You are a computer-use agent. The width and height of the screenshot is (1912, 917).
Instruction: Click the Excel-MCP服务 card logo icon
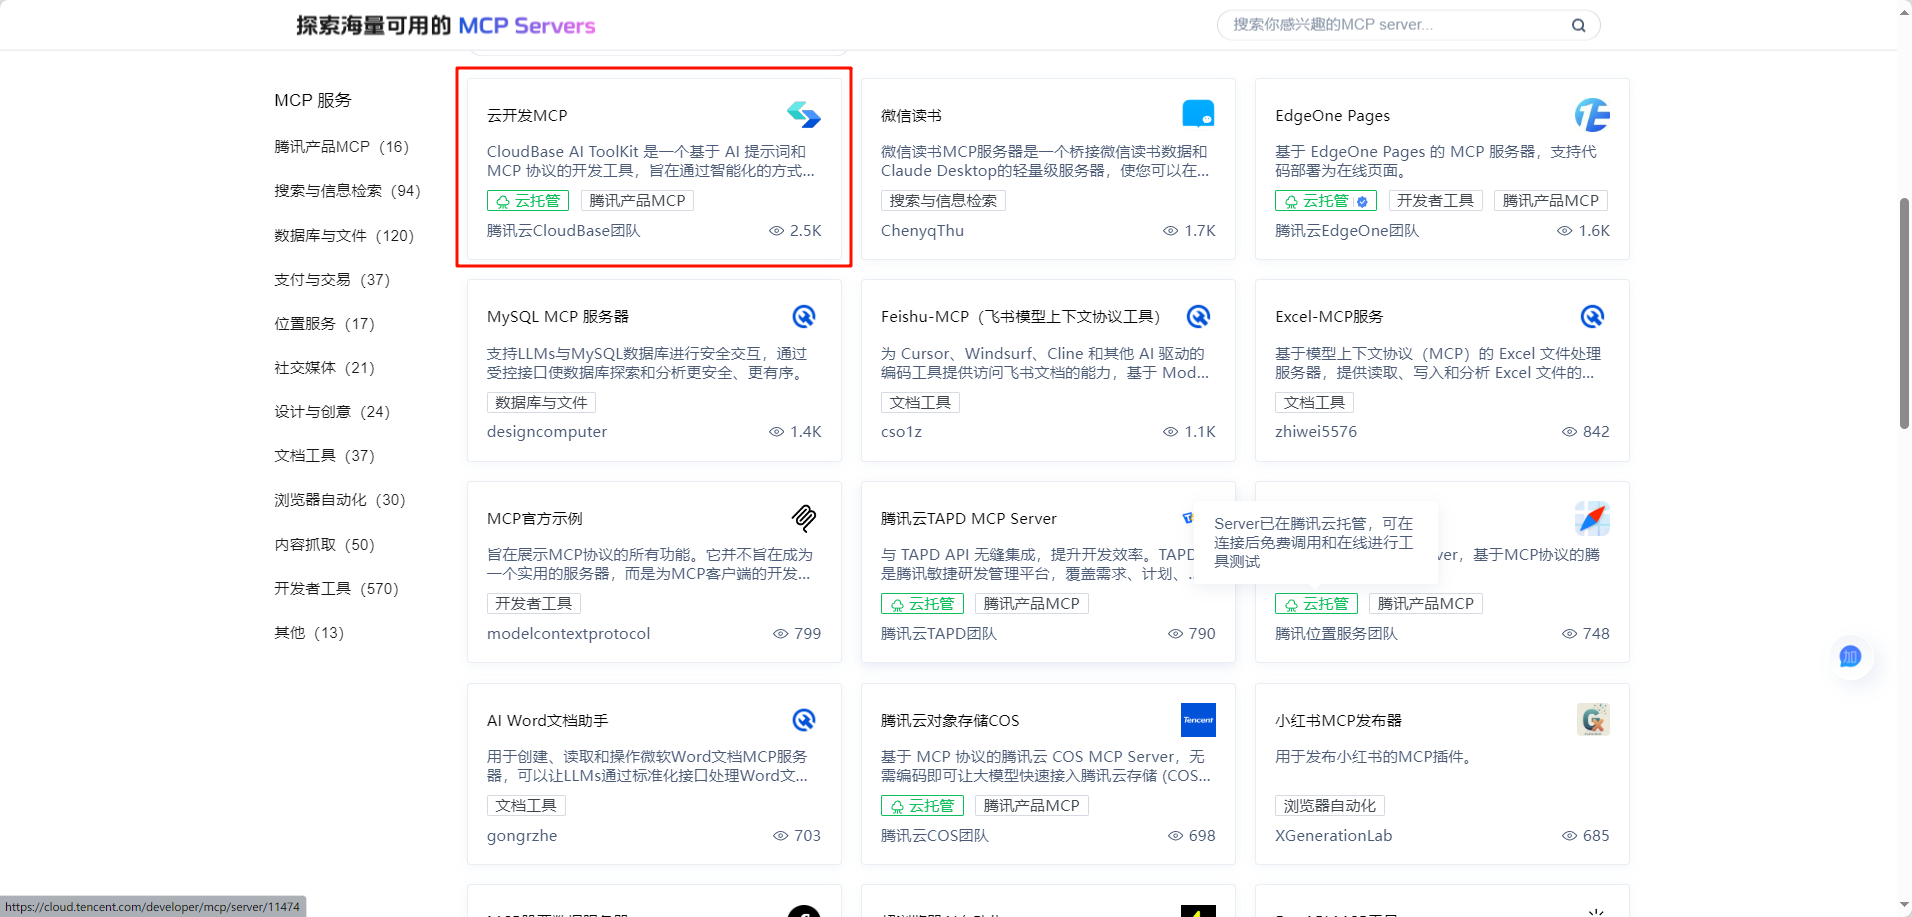[x=1592, y=317]
